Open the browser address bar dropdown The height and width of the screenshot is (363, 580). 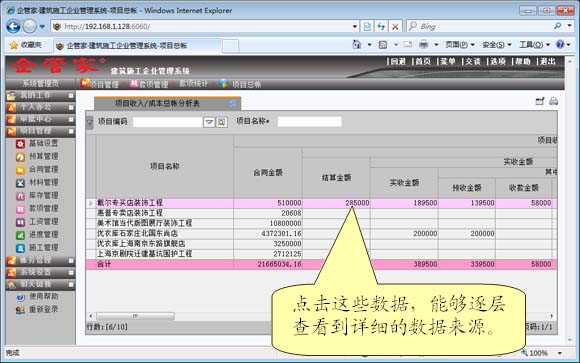click(x=354, y=26)
